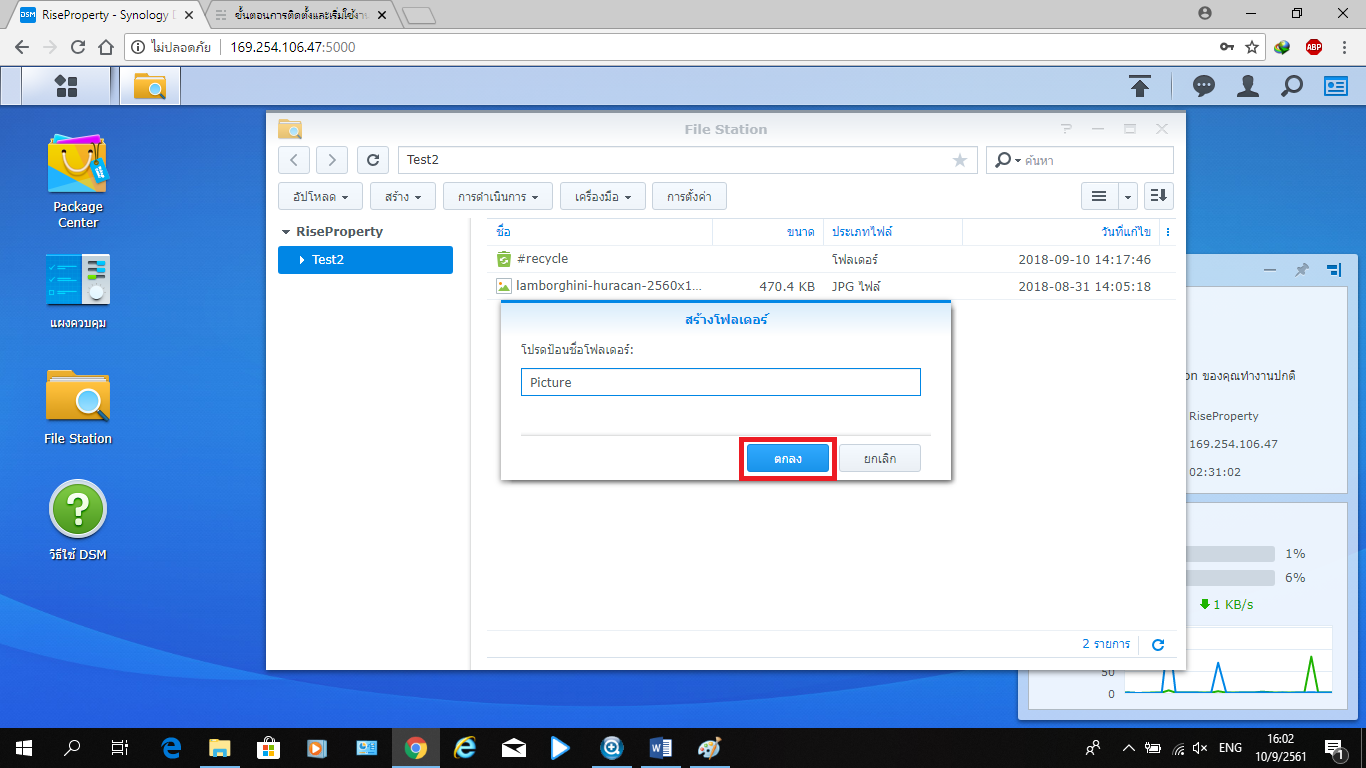Open the DSM Main Menu grid icon
Screen dimensions: 1366x768
(x=66, y=86)
